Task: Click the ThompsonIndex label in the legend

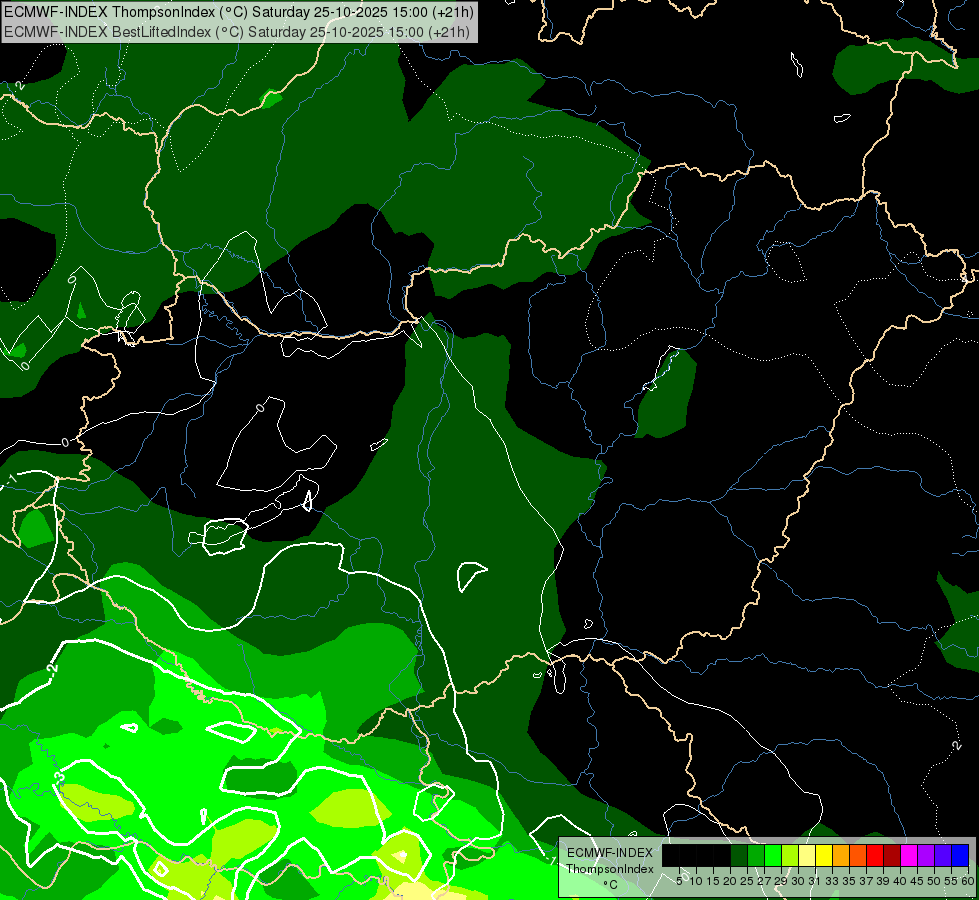Action: point(610,869)
